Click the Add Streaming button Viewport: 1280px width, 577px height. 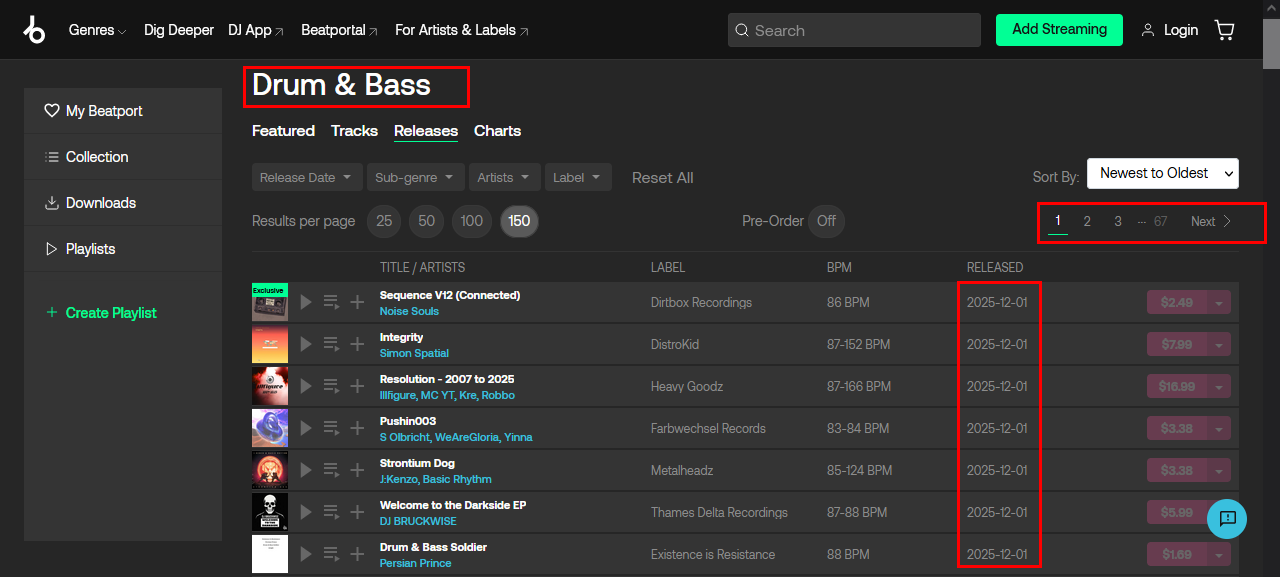tap(1059, 30)
